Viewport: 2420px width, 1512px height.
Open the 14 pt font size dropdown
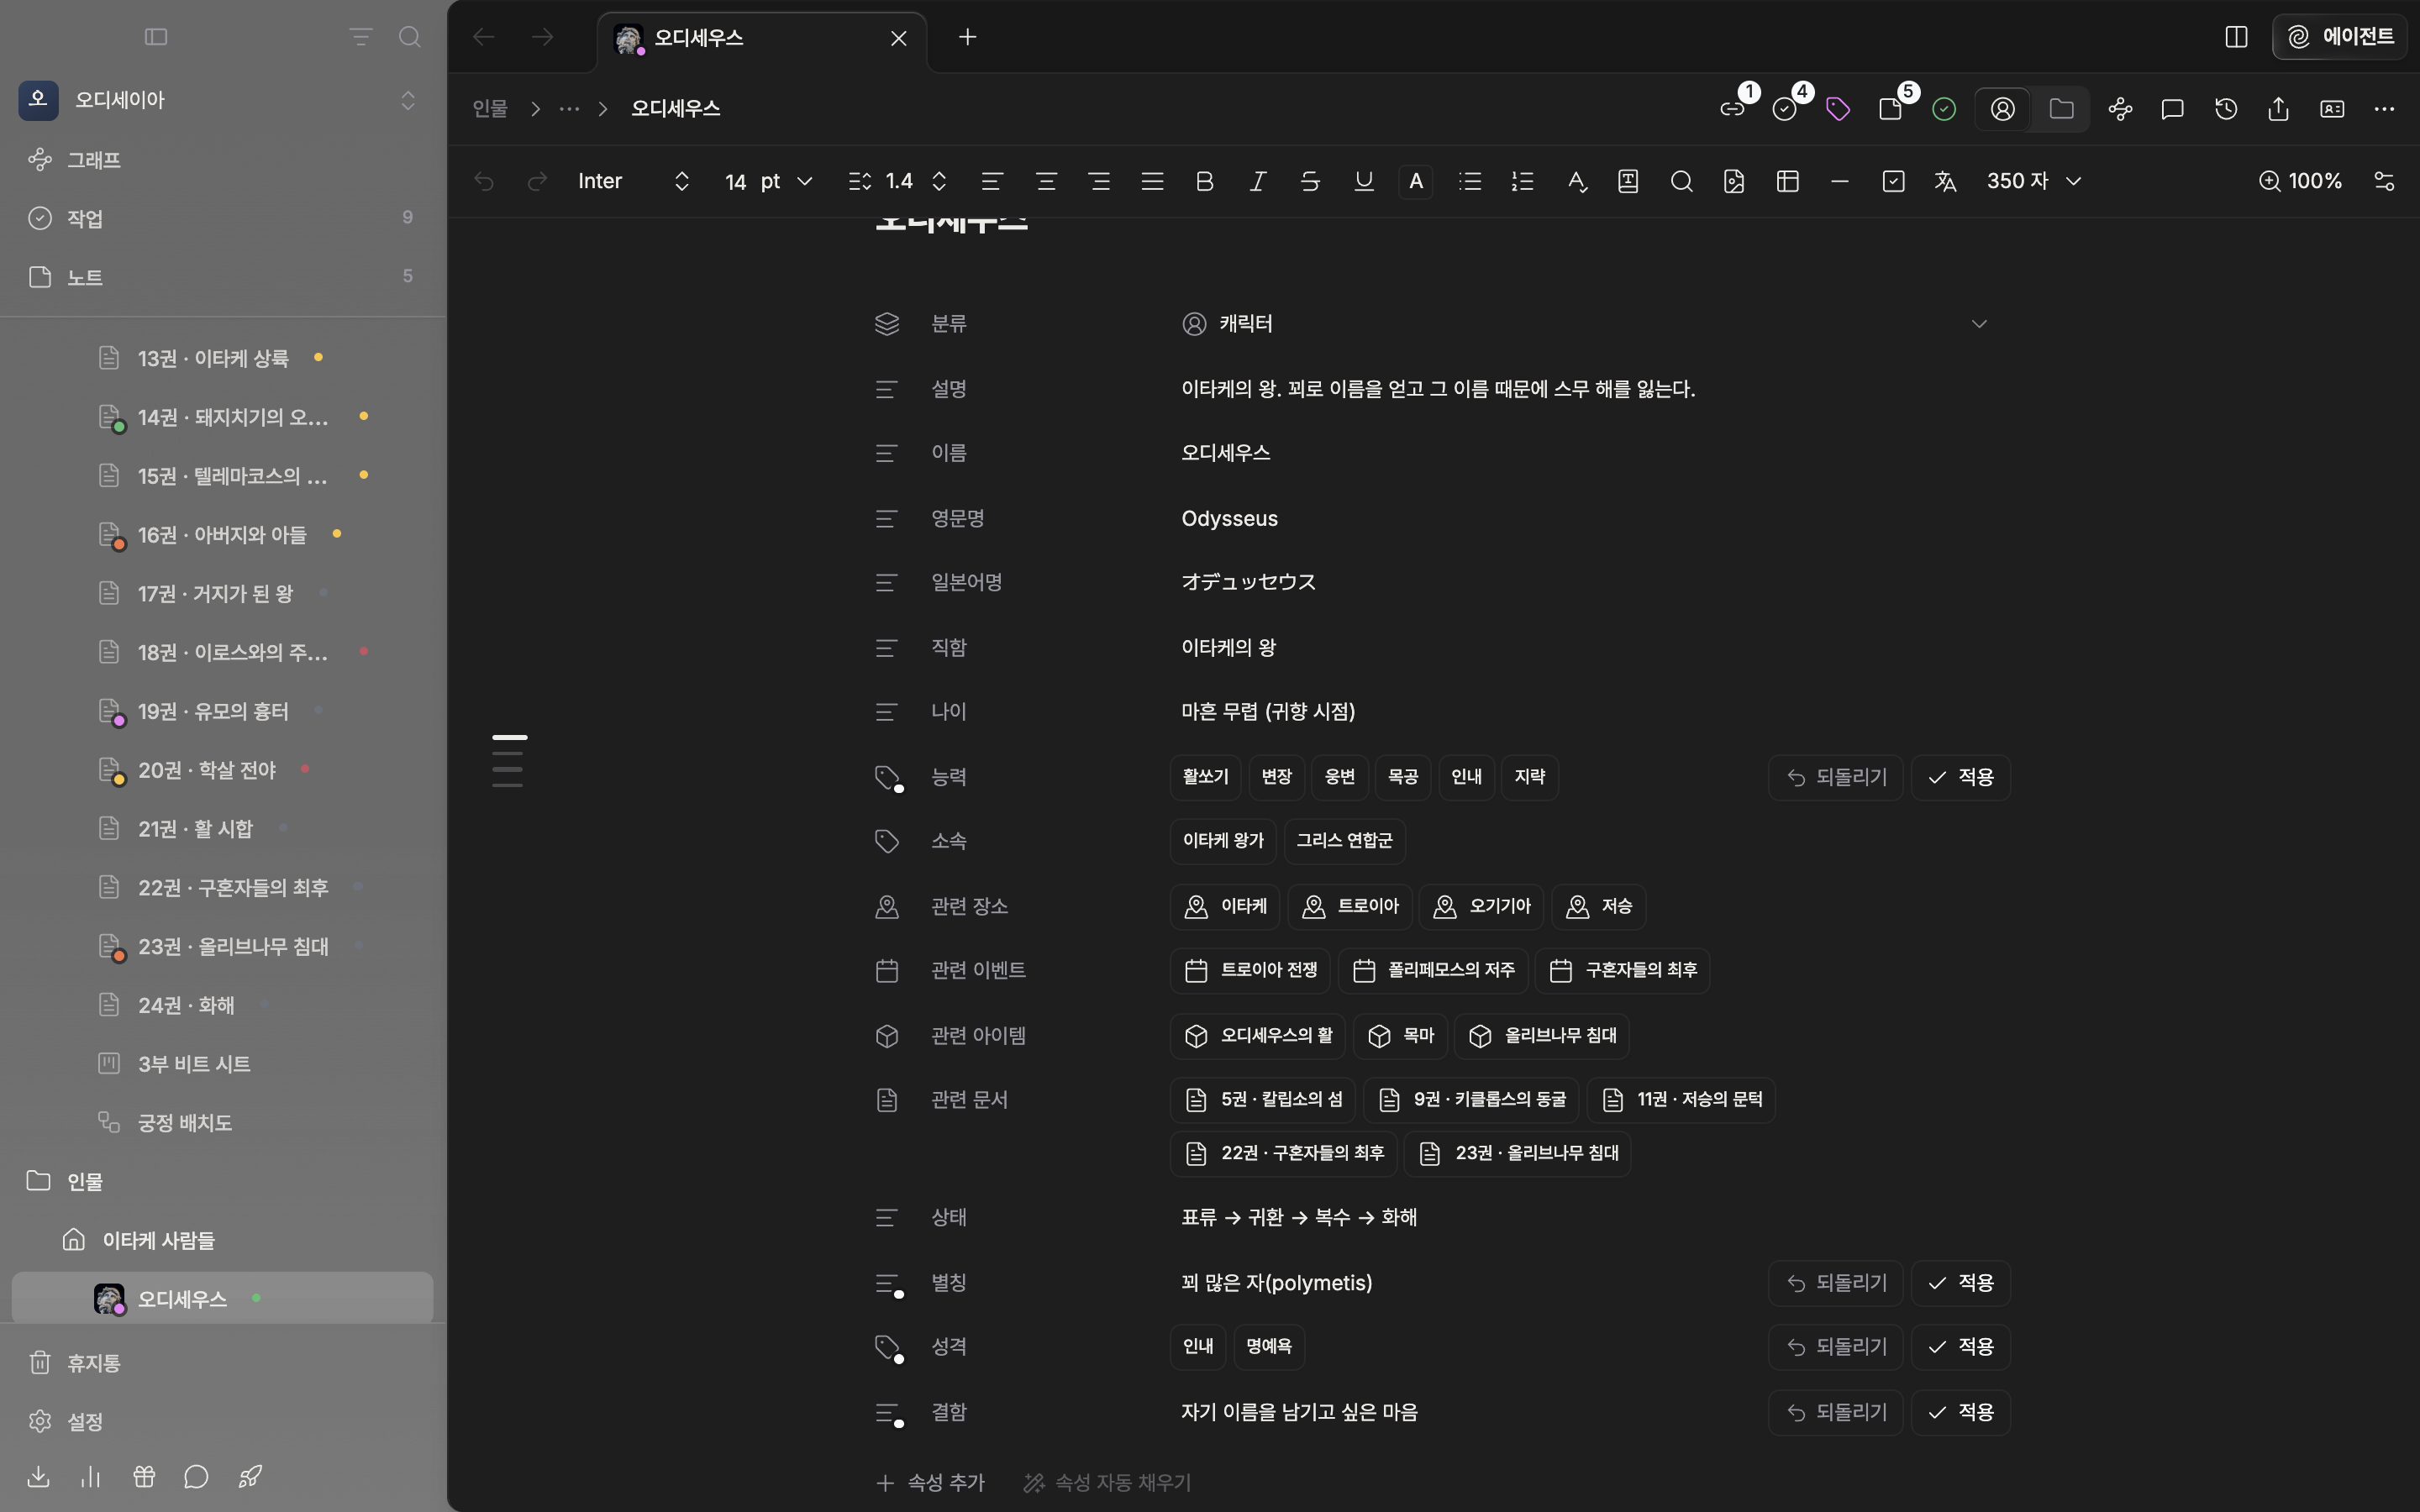768,181
